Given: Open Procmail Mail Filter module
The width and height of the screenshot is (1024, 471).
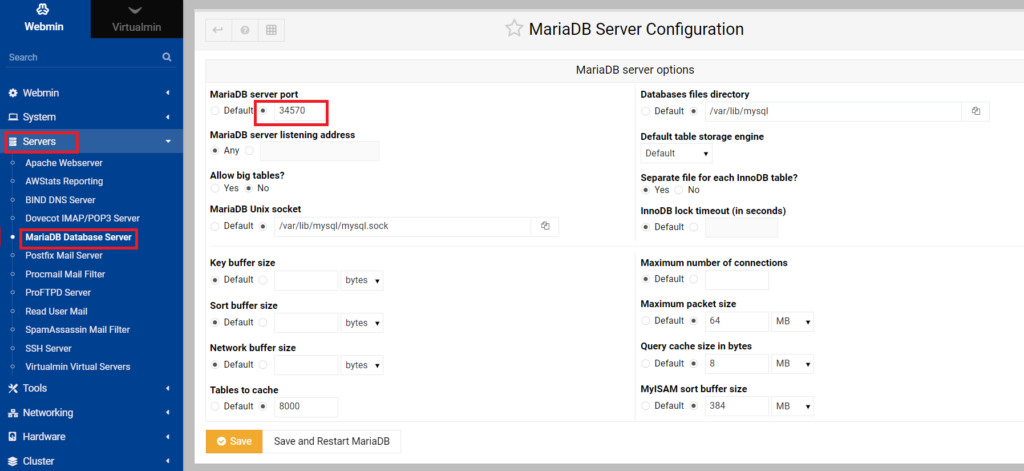Looking at the screenshot, I should 65,274.
